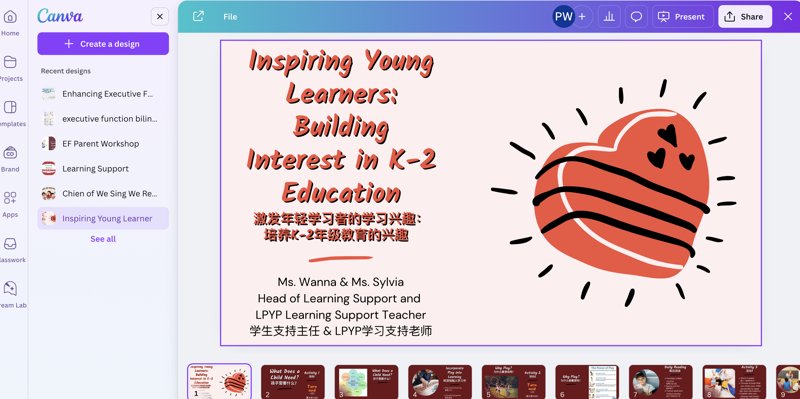Click the See all link

(103, 239)
